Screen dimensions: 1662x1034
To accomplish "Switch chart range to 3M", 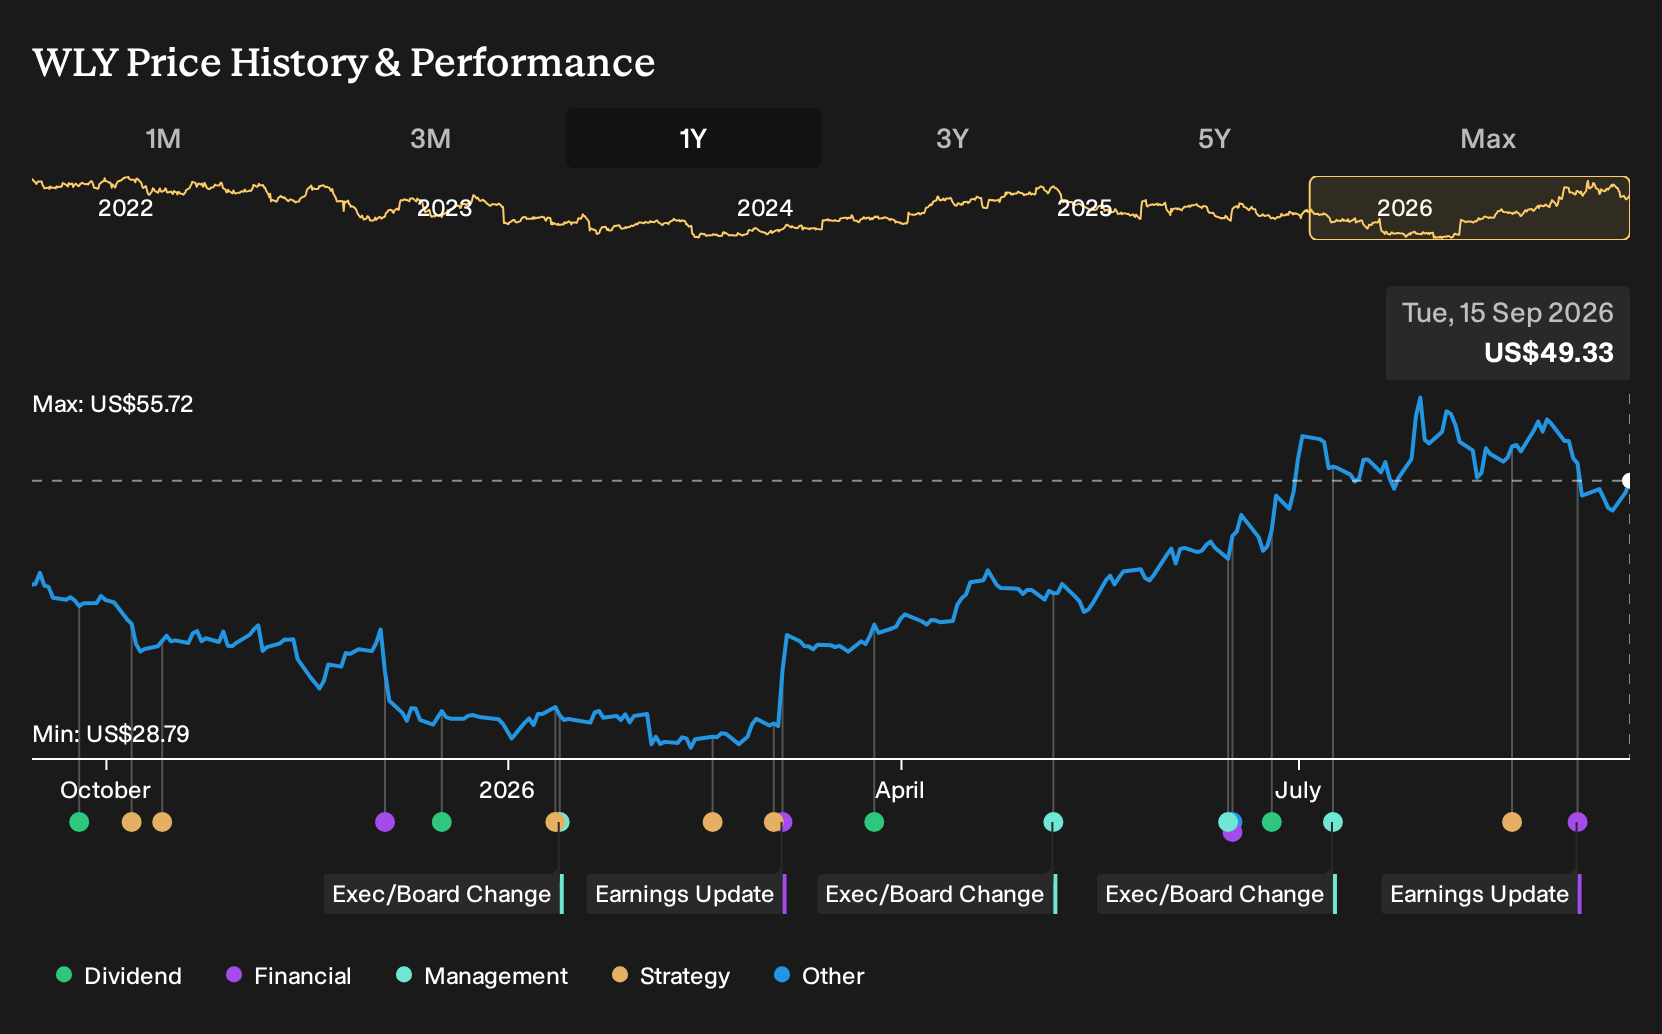I will tap(430, 138).
